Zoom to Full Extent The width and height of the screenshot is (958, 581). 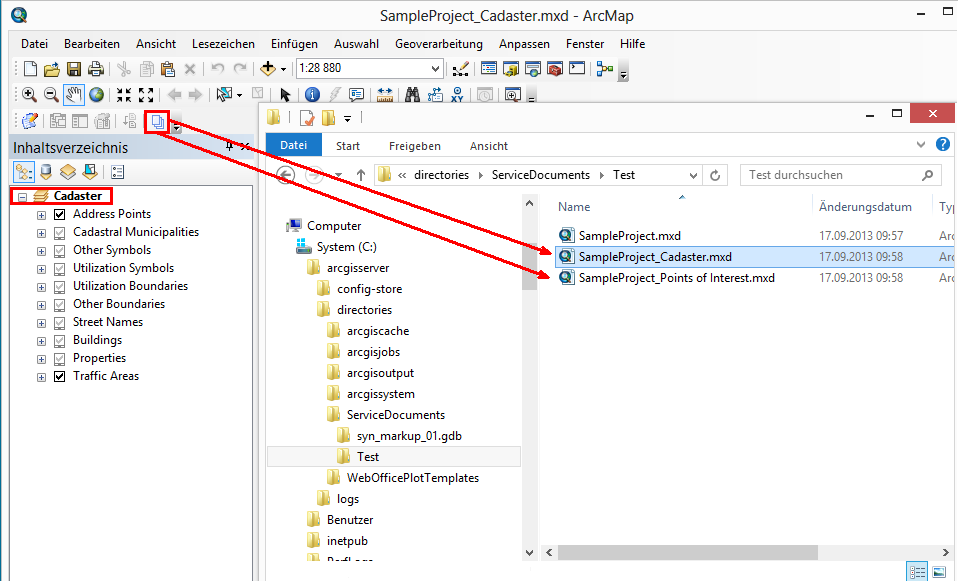click(96, 94)
